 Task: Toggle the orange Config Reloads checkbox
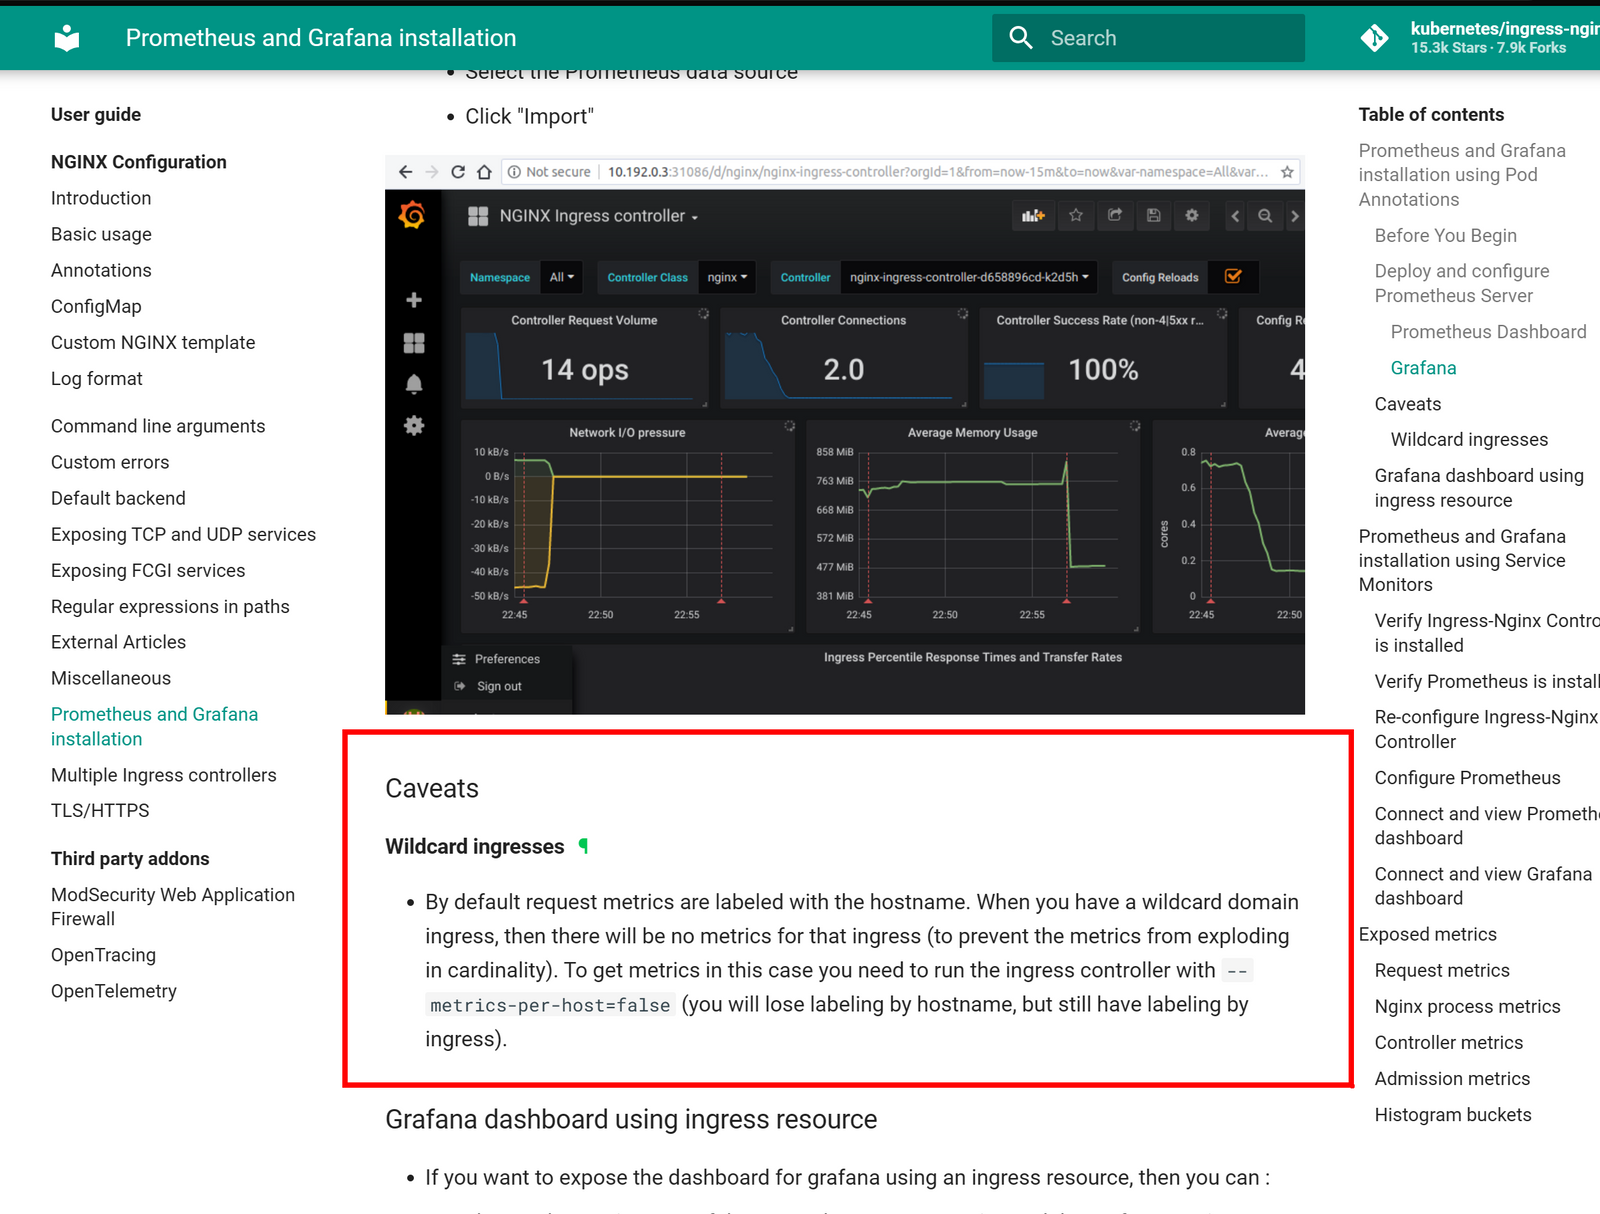1234,277
